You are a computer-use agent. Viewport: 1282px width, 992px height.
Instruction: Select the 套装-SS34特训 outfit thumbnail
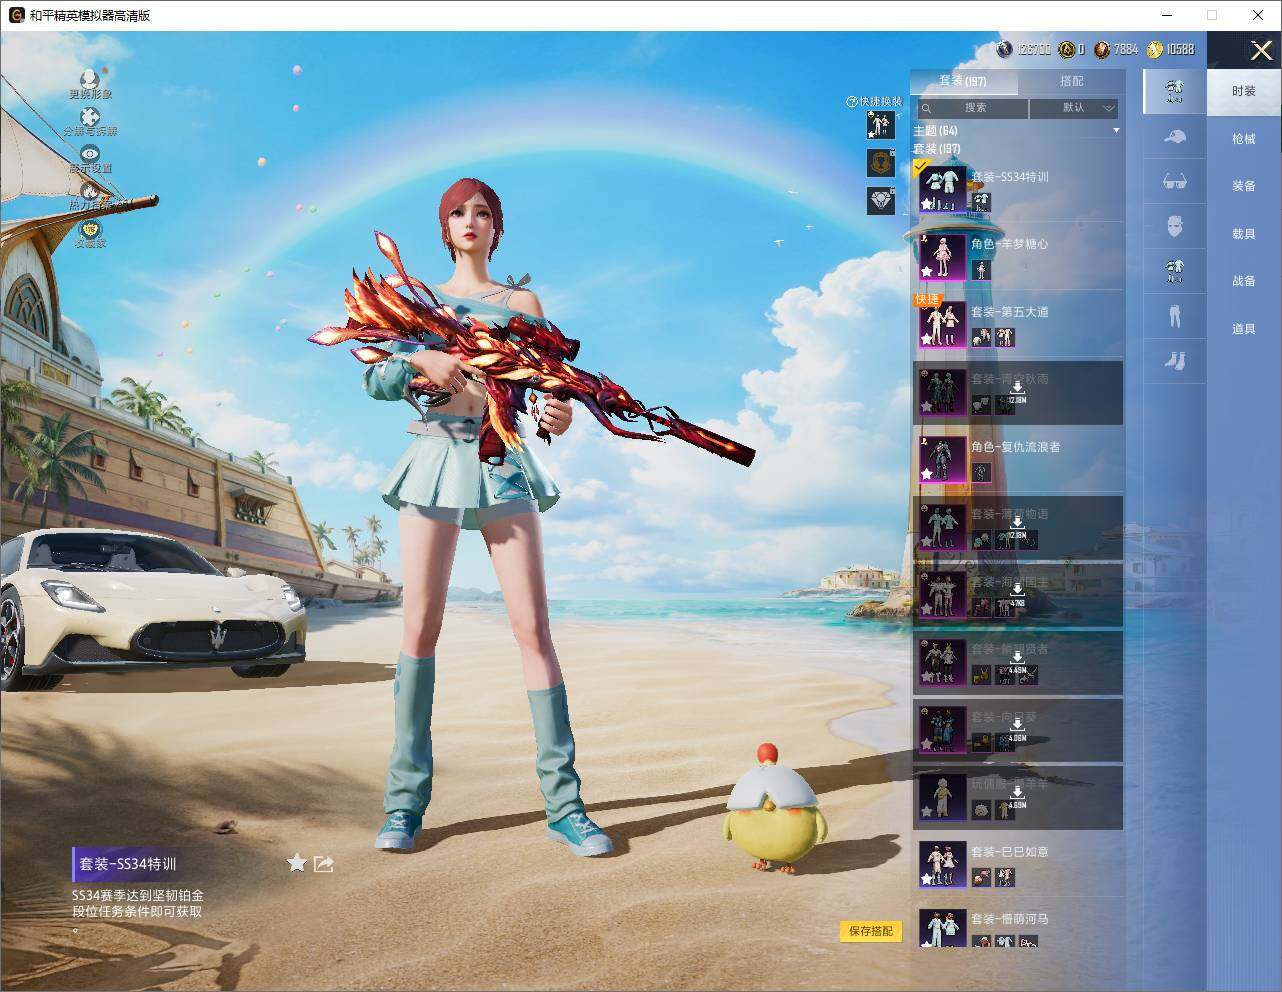pos(942,189)
